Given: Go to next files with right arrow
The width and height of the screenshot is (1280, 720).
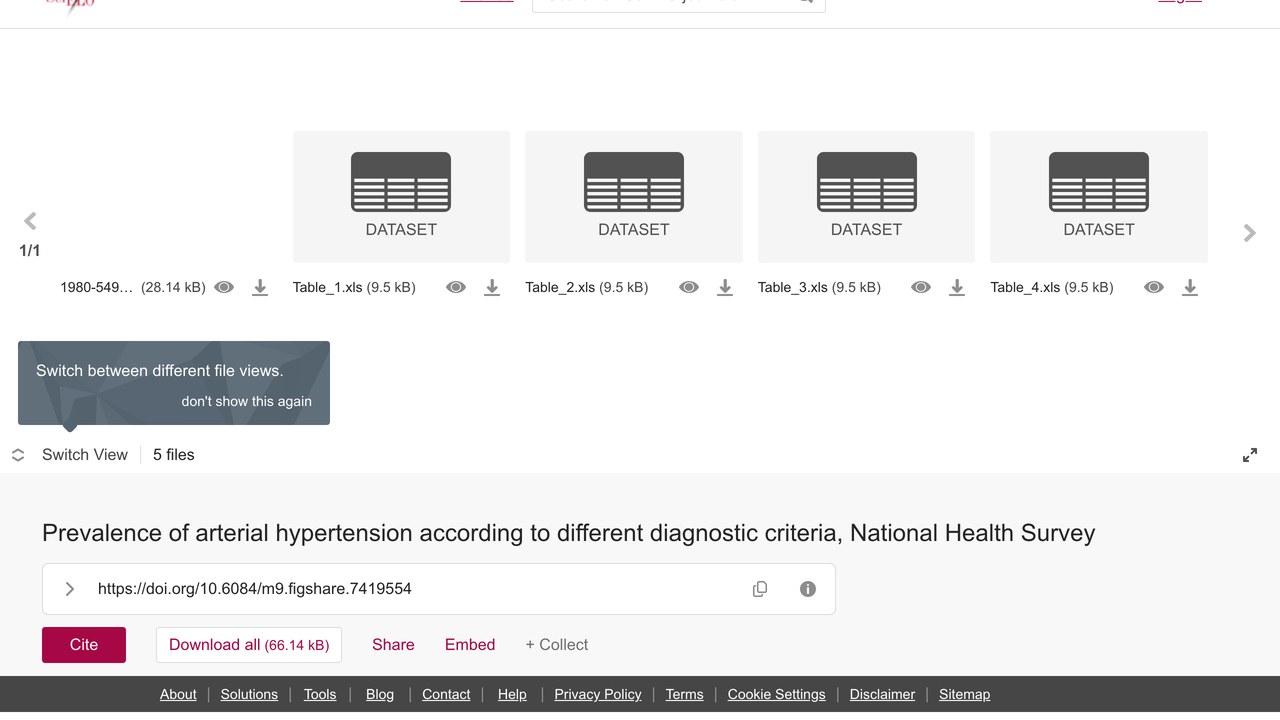Looking at the screenshot, I should (1249, 233).
